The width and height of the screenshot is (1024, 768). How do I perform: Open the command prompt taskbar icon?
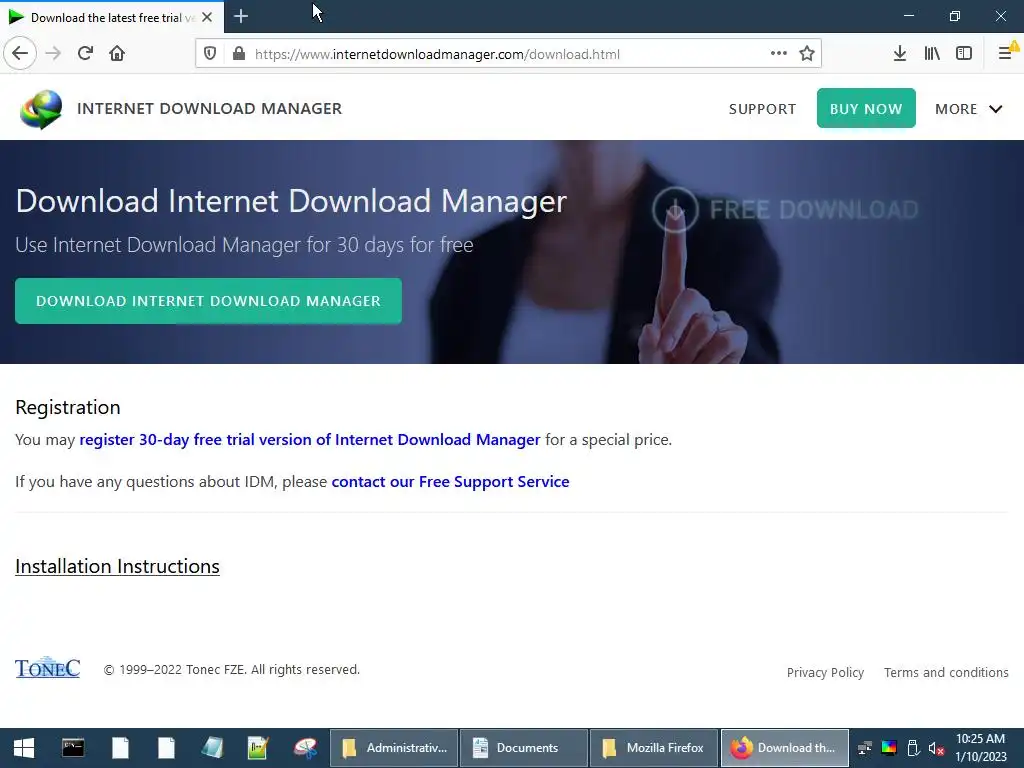point(72,748)
